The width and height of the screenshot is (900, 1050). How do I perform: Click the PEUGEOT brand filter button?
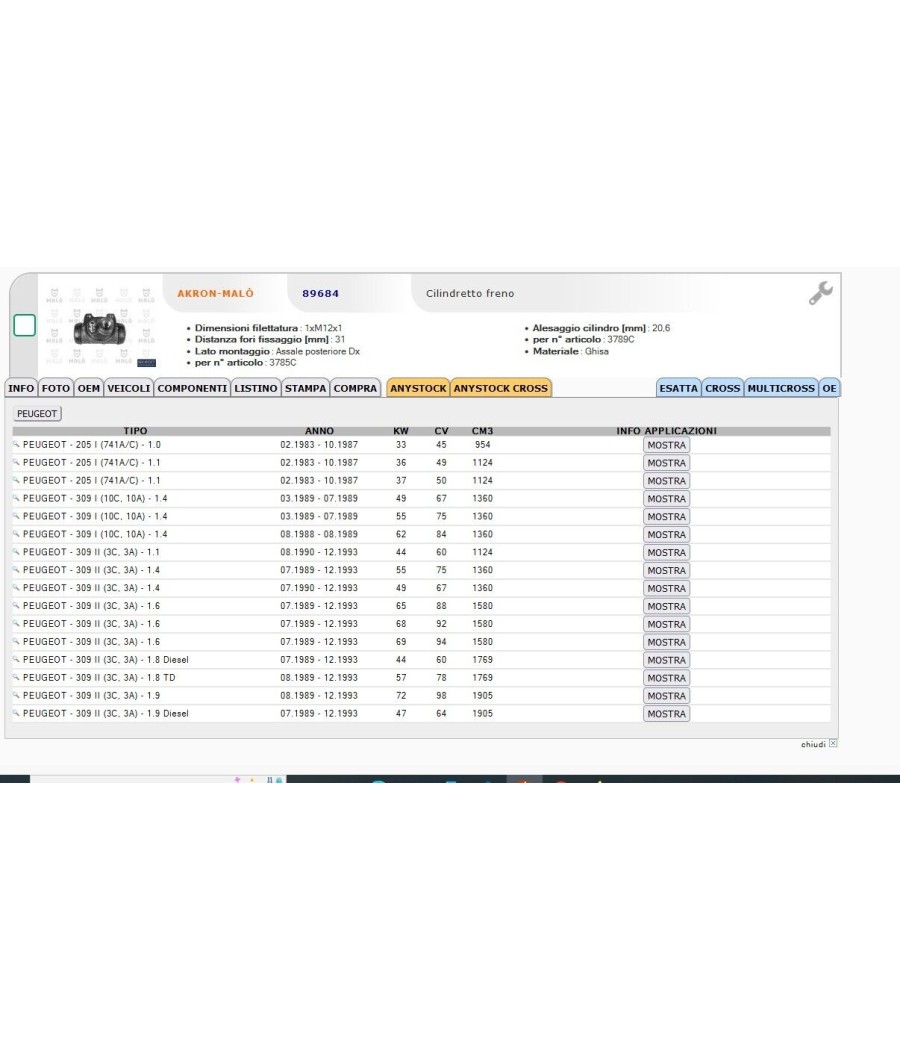point(37,414)
